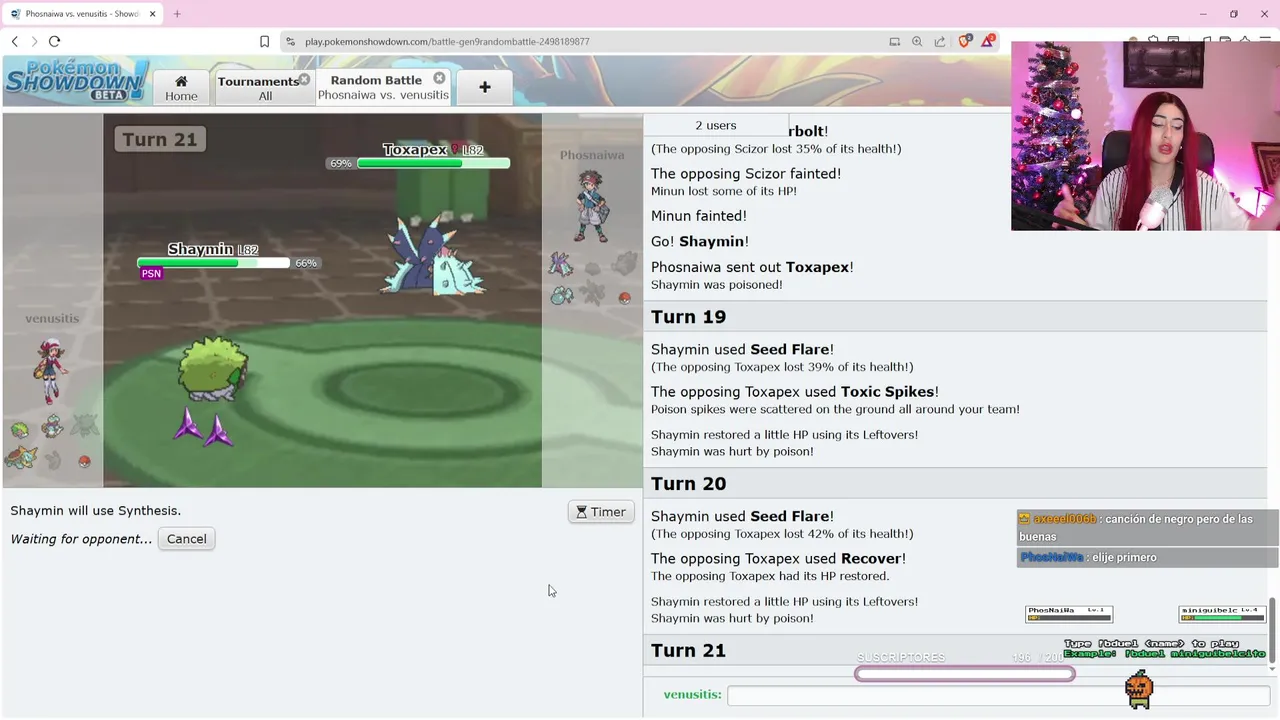The height and width of the screenshot is (720, 1280).
Task: Click the opposing Toxapex sprite
Action: tap(434, 256)
